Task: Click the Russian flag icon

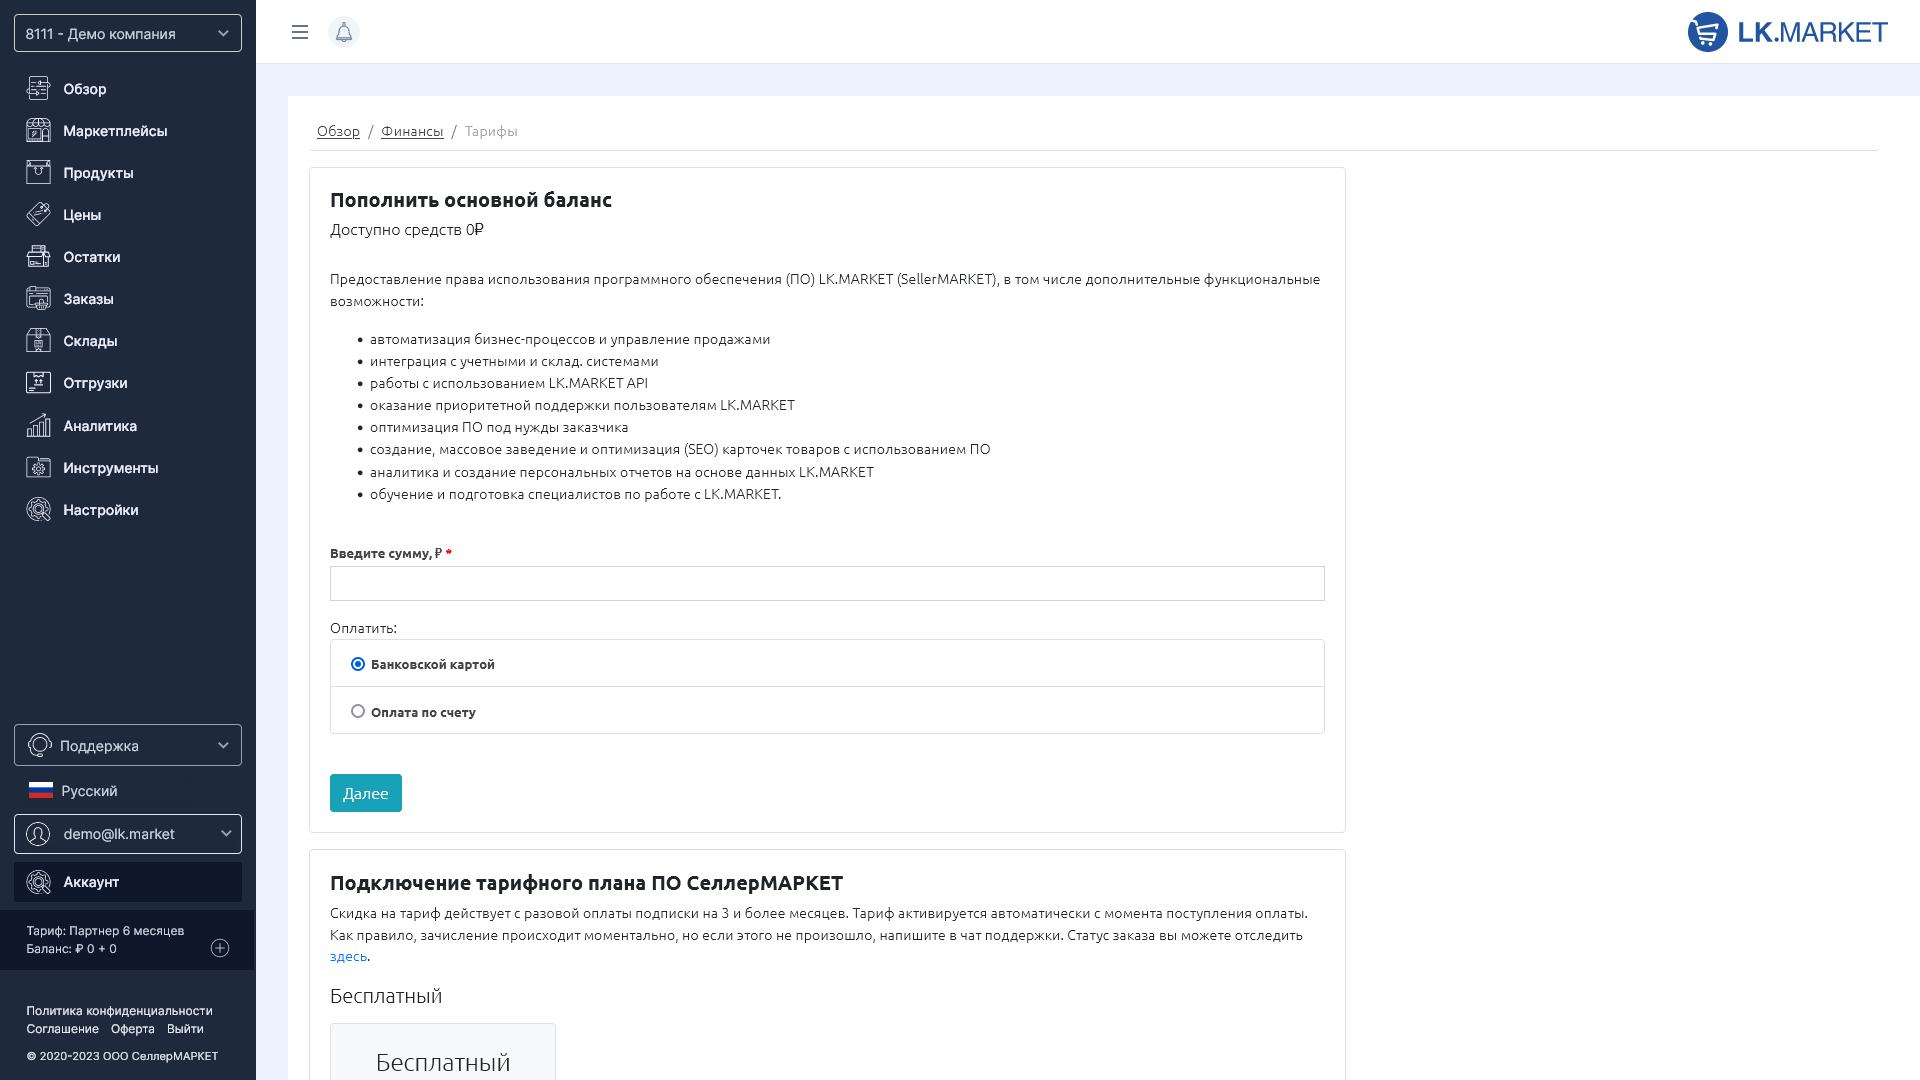Action: 41,791
